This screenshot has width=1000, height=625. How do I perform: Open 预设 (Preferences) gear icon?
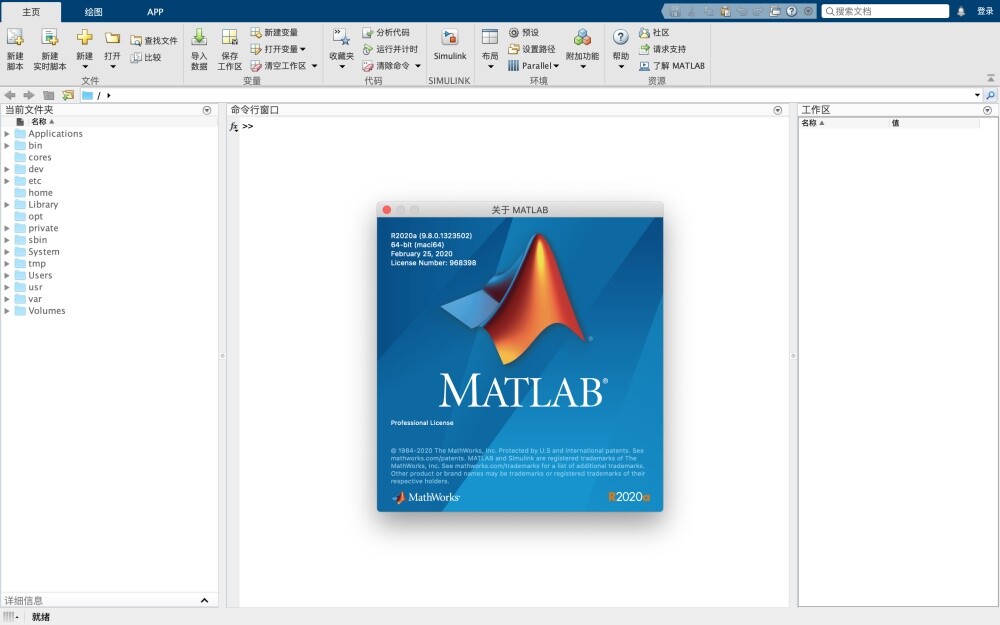pyautogui.click(x=514, y=33)
